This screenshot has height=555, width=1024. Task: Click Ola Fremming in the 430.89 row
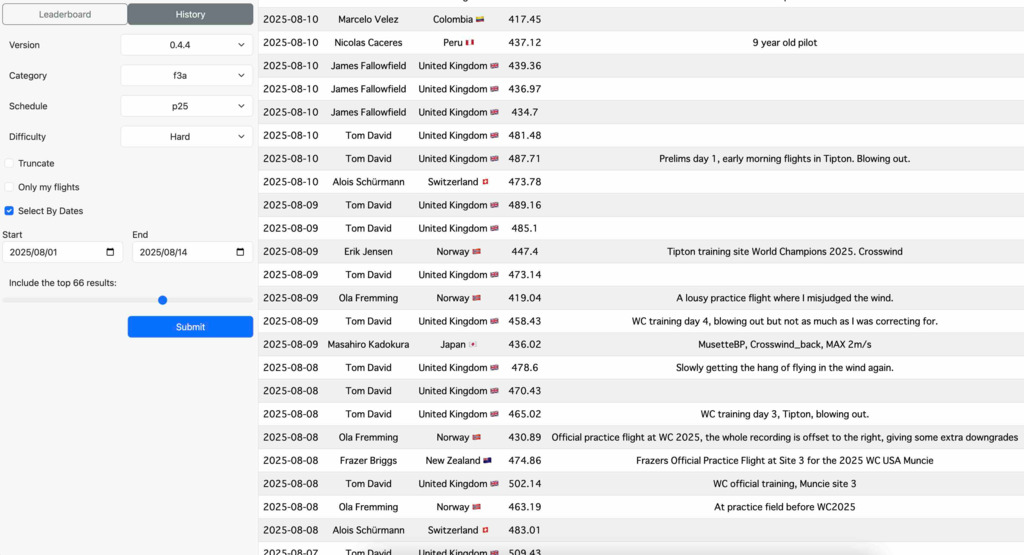point(368,437)
